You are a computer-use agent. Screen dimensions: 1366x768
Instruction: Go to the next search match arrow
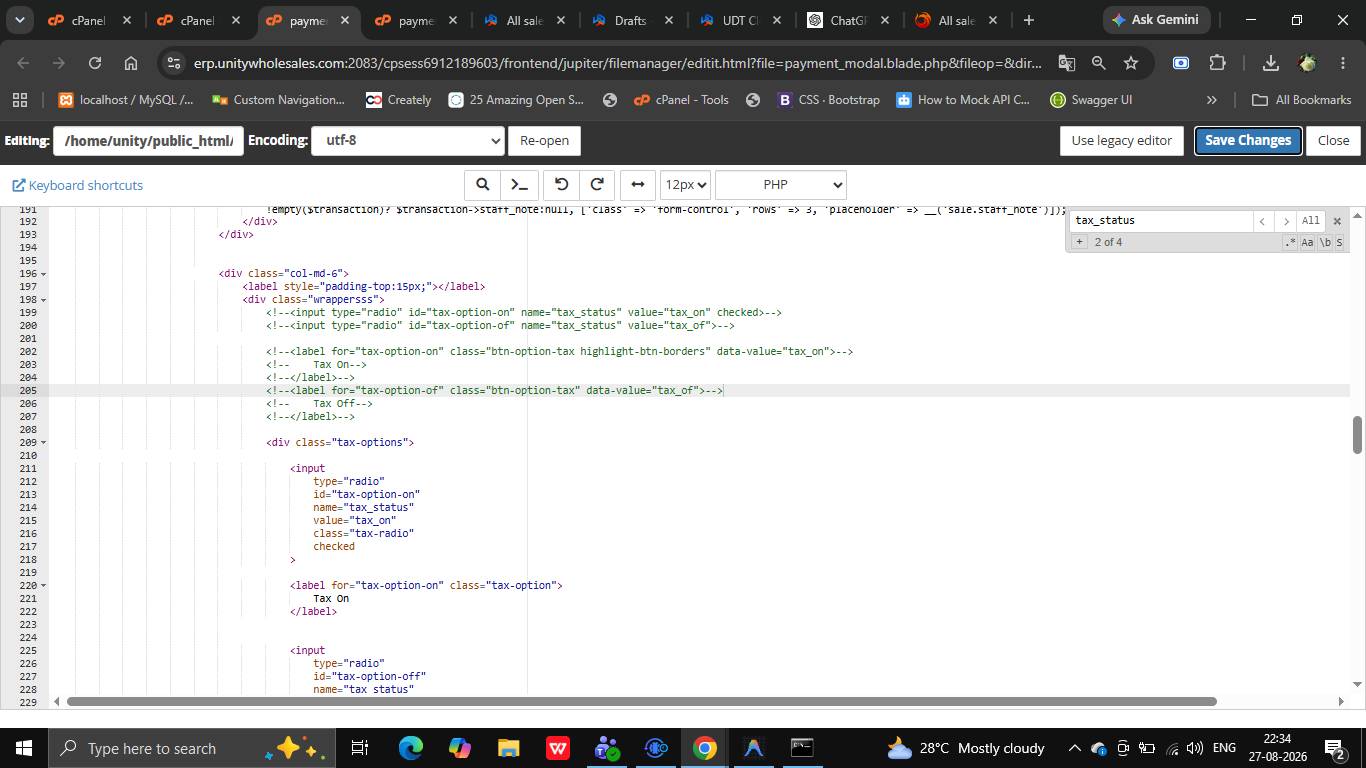pos(1286,221)
